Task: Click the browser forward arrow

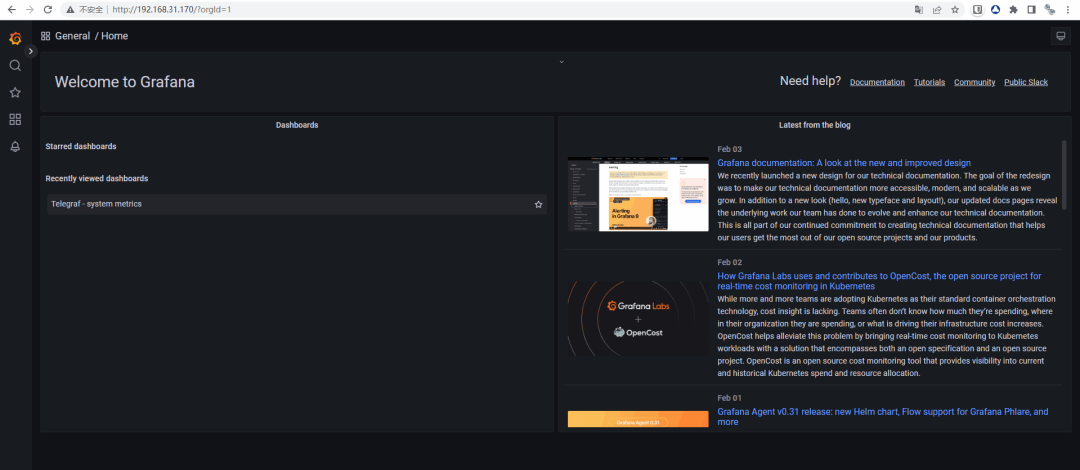Action: (x=30, y=10)
